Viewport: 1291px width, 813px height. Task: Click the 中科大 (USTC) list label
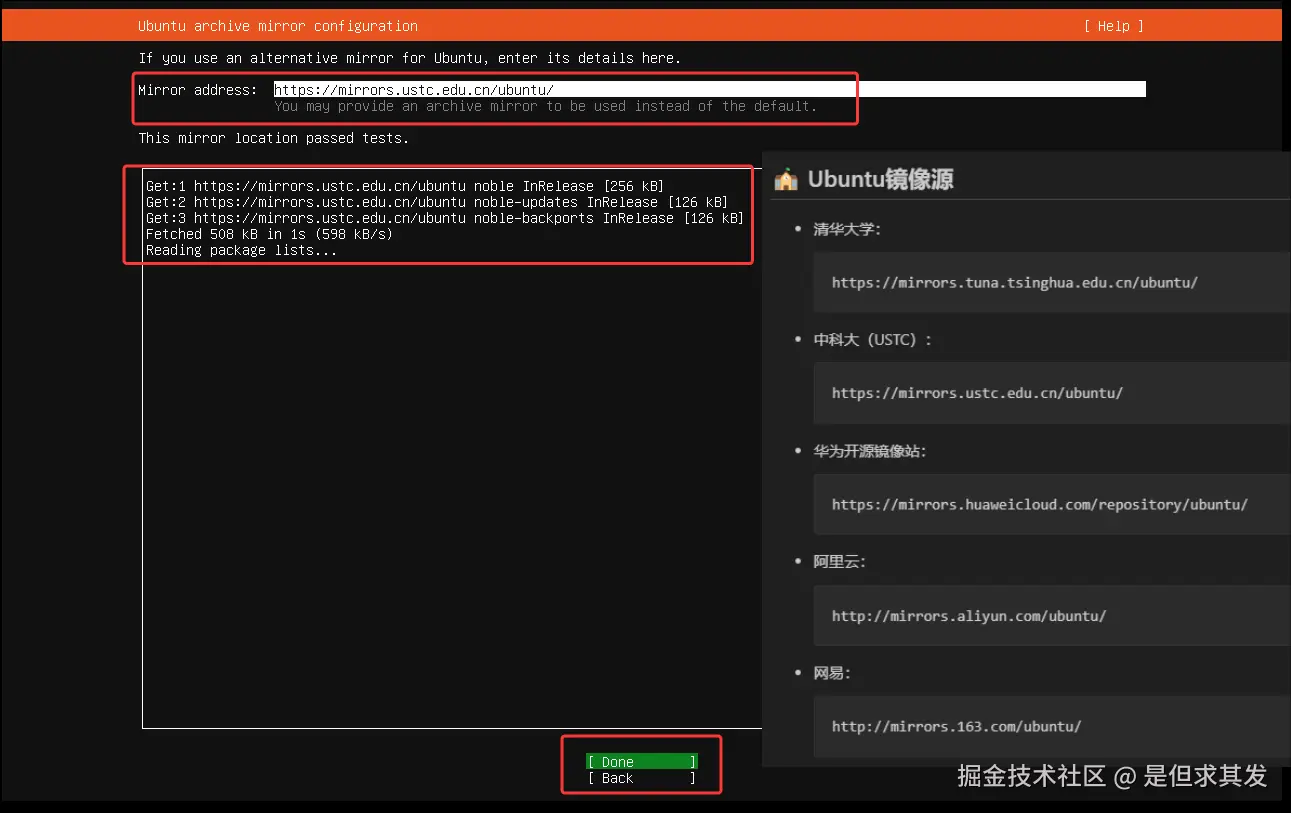(x=872, y=340)
